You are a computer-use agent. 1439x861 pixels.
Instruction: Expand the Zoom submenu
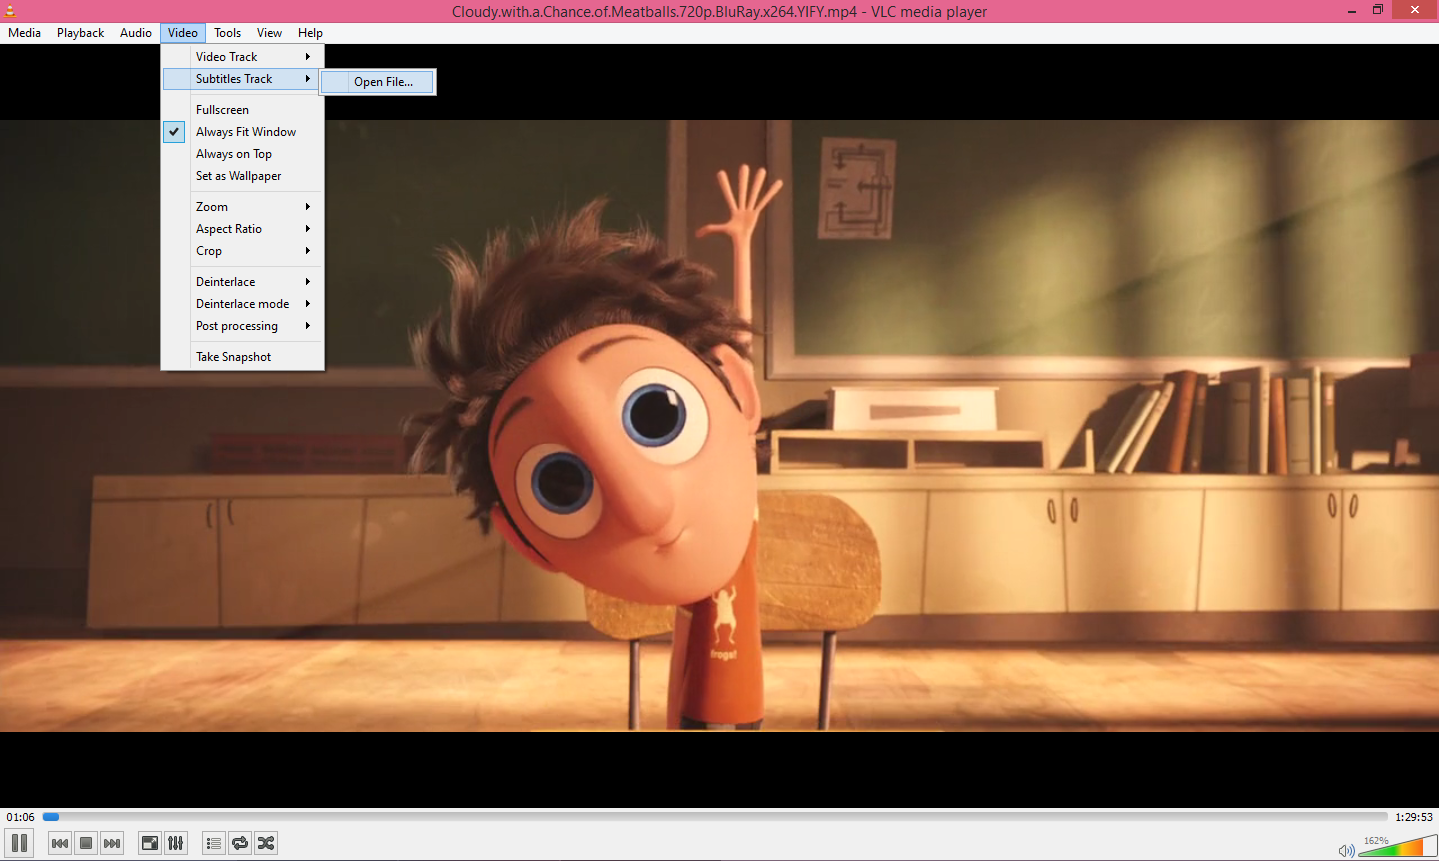pyautogui.click(x=243, y=207)
